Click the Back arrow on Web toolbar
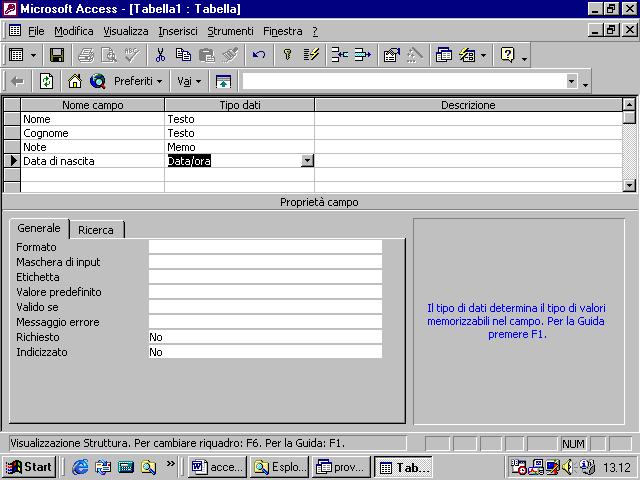The image size is (640, 480). point(17,82)
